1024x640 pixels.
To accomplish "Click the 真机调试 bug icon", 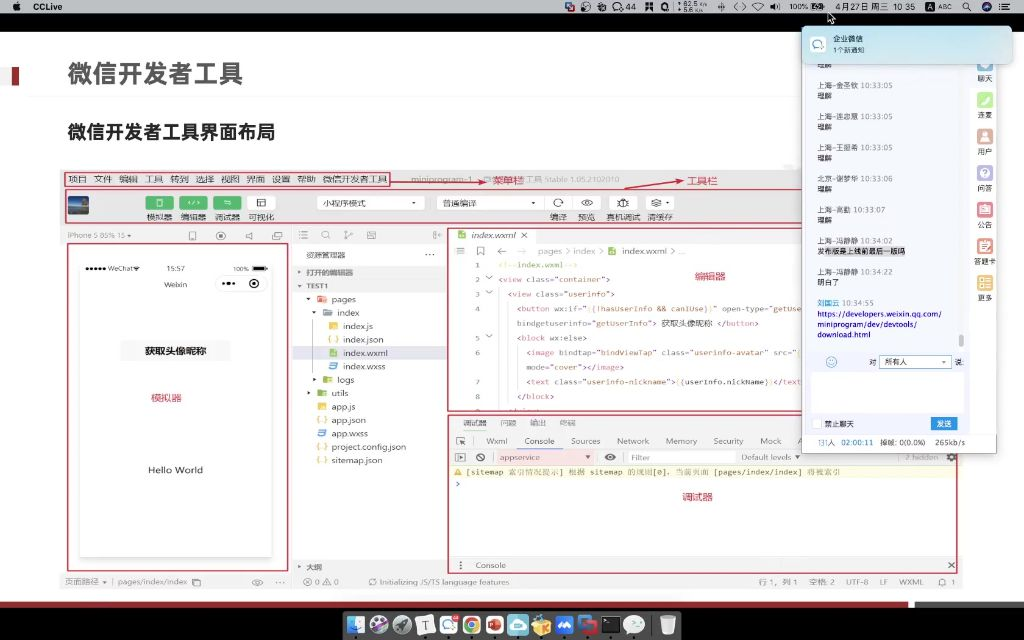I will (x=622, y=203).
